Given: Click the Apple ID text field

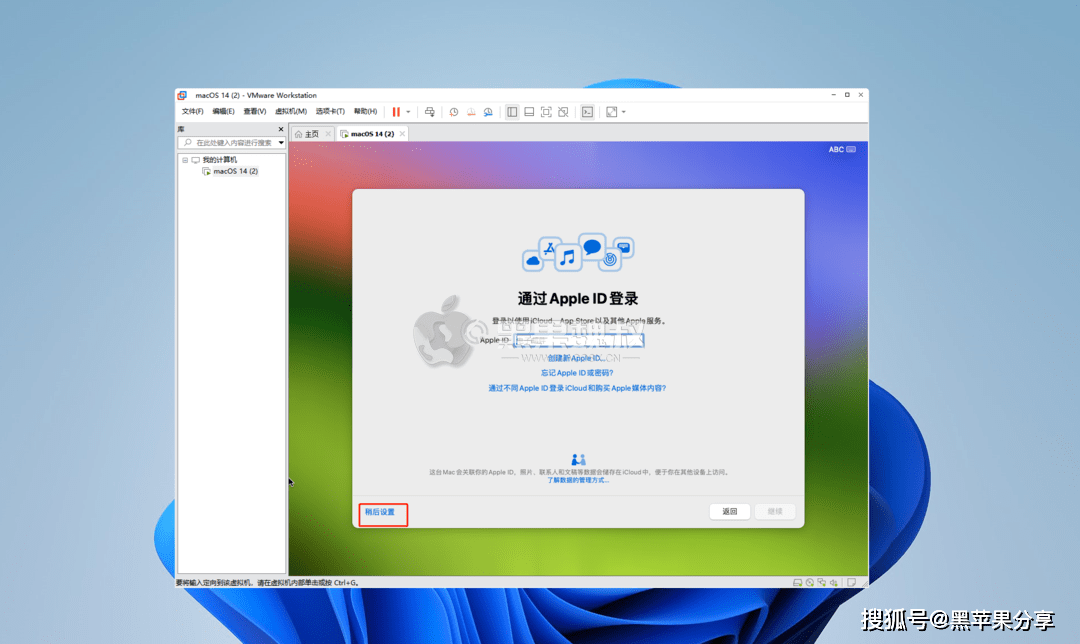Looking at the screenshot, I should [x=579, y=340].
